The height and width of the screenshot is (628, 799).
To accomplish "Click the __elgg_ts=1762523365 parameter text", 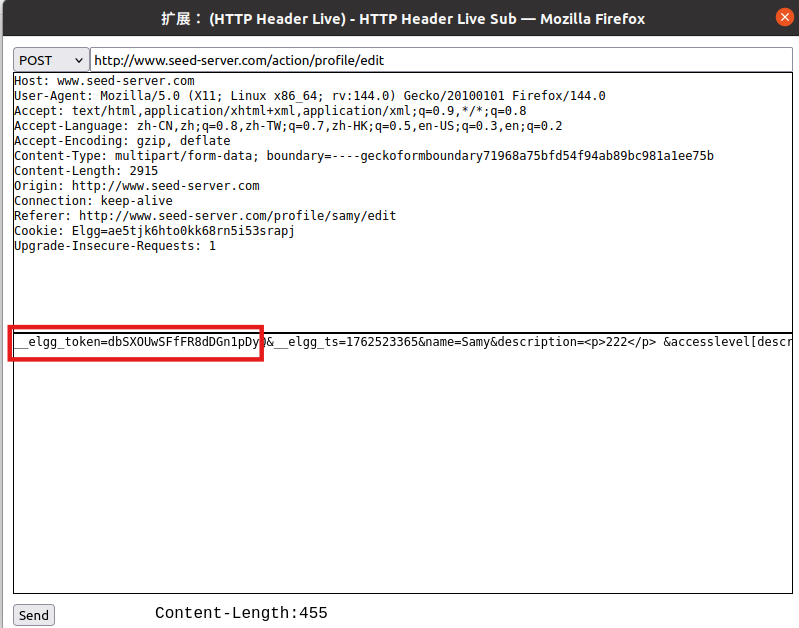I will (346, 342).
